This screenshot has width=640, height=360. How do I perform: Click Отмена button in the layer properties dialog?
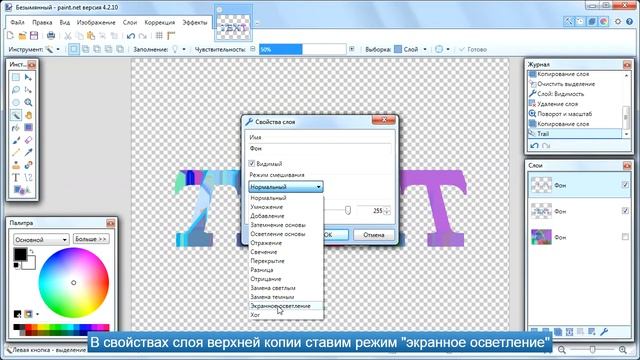click(373, 235)
